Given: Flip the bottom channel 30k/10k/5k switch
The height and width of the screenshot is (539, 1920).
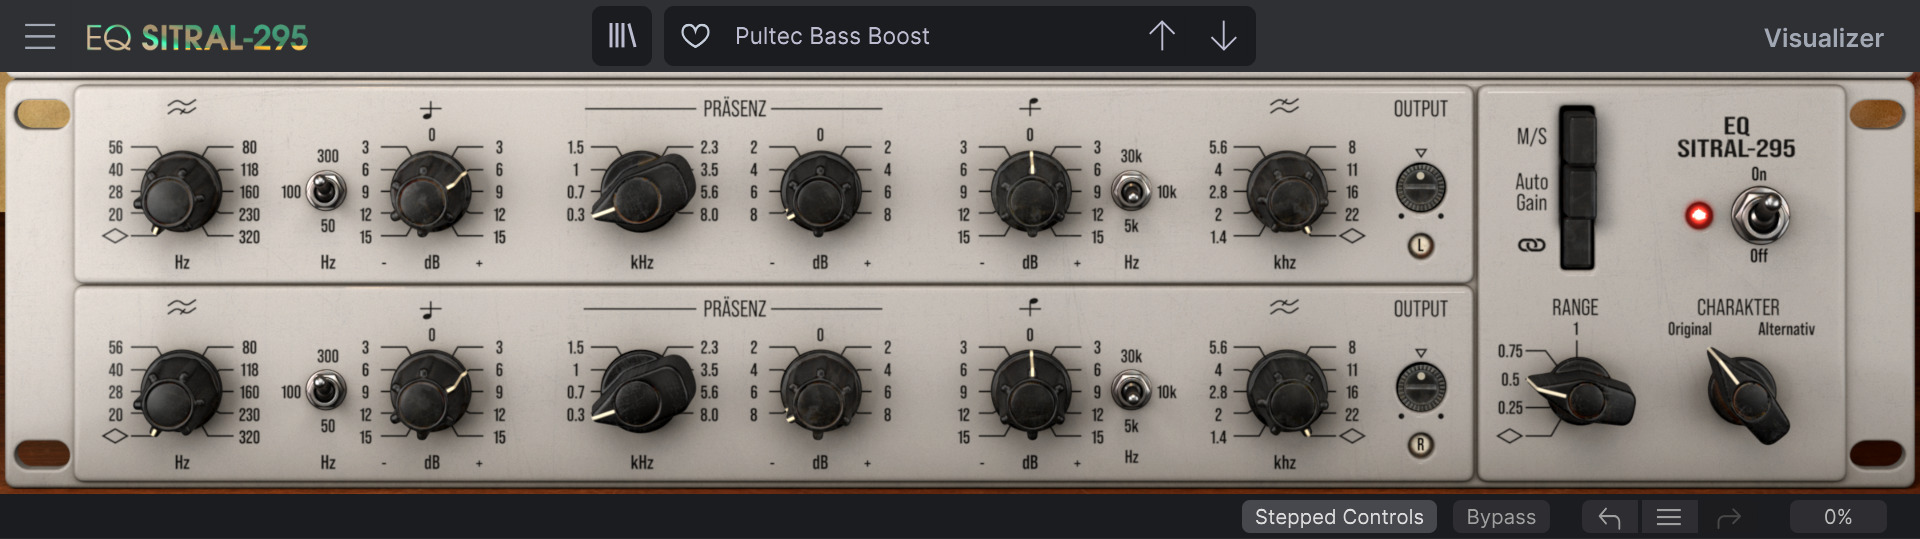Looking at the screenshot, I should (x=1130, y=390).
